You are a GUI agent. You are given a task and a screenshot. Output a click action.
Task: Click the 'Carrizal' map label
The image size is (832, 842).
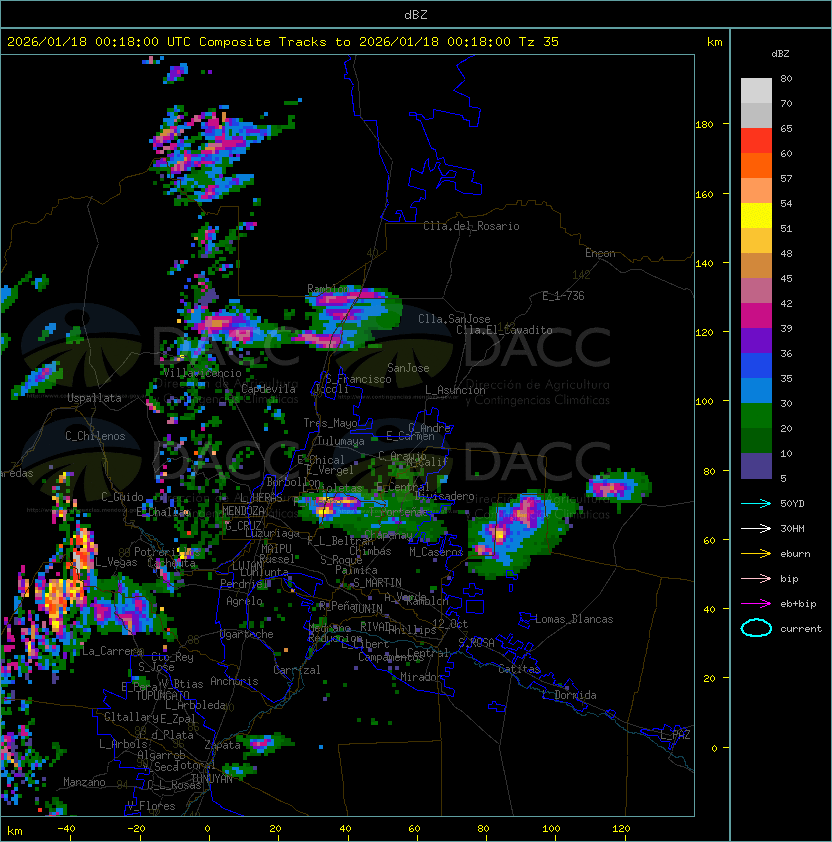coord(296,670)
